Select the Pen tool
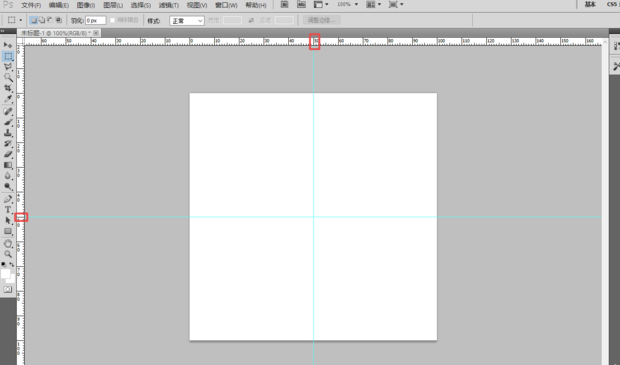Screen dimensions: 620x365 pyautogui.click(x=8, y=199)
